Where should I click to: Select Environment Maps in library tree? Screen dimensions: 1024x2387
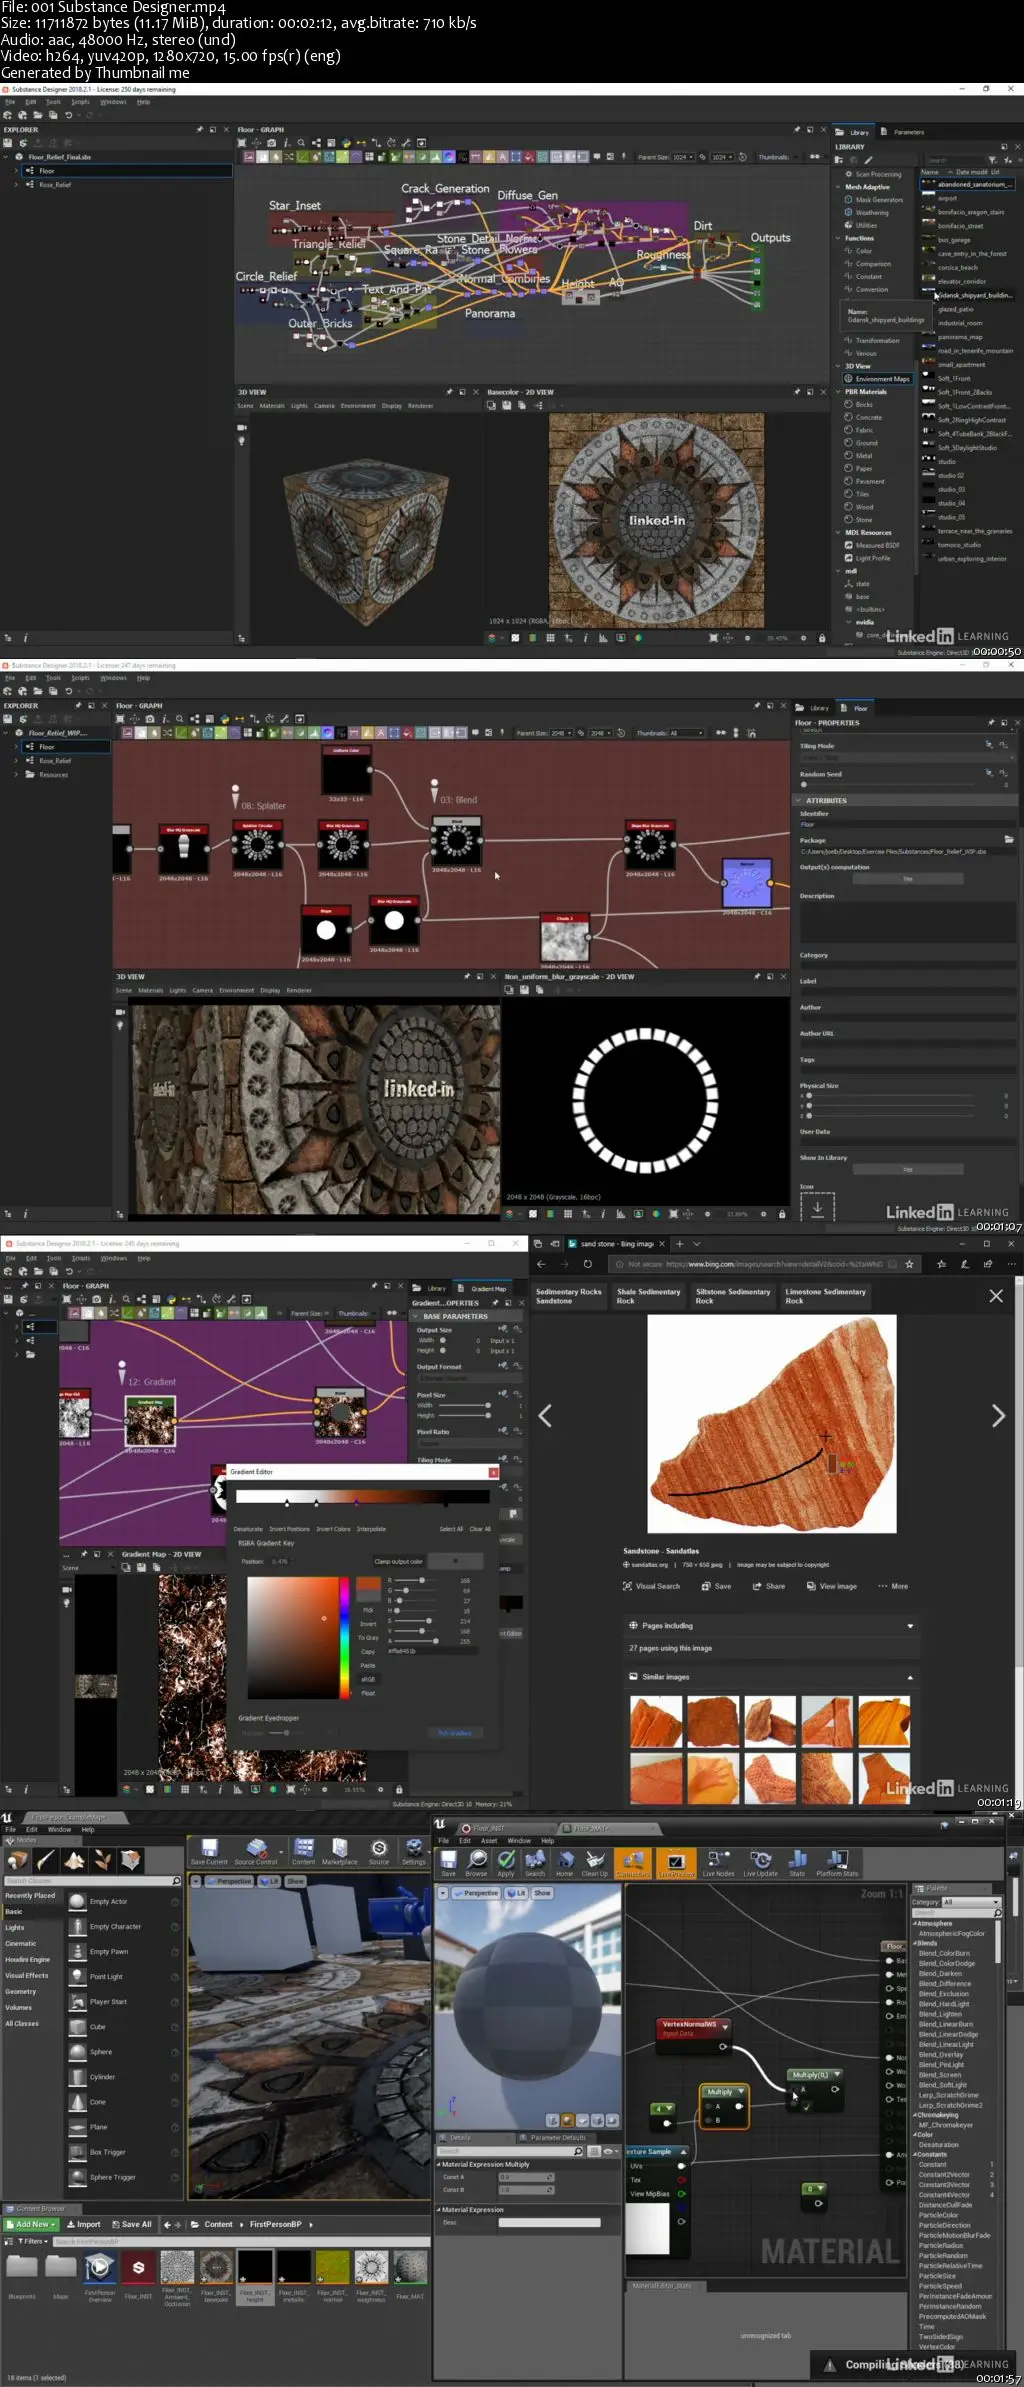click(878, 379)
